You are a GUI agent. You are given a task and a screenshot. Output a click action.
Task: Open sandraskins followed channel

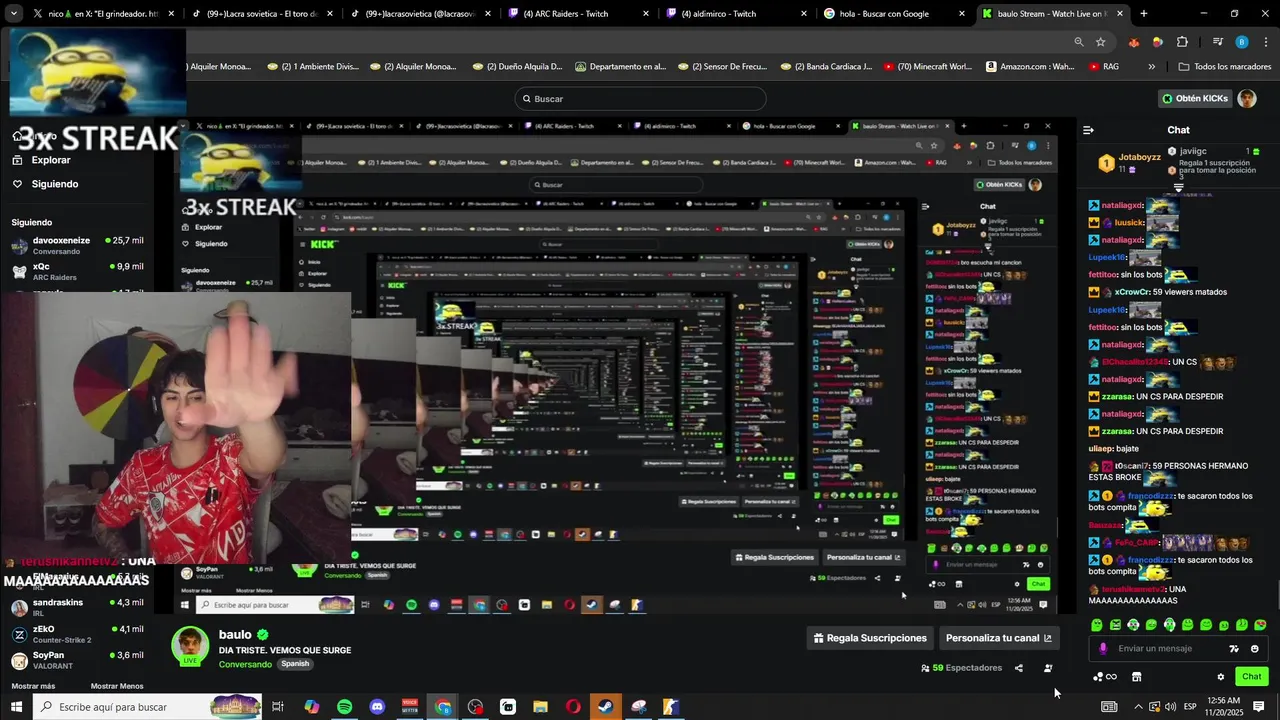click(78, 607)
